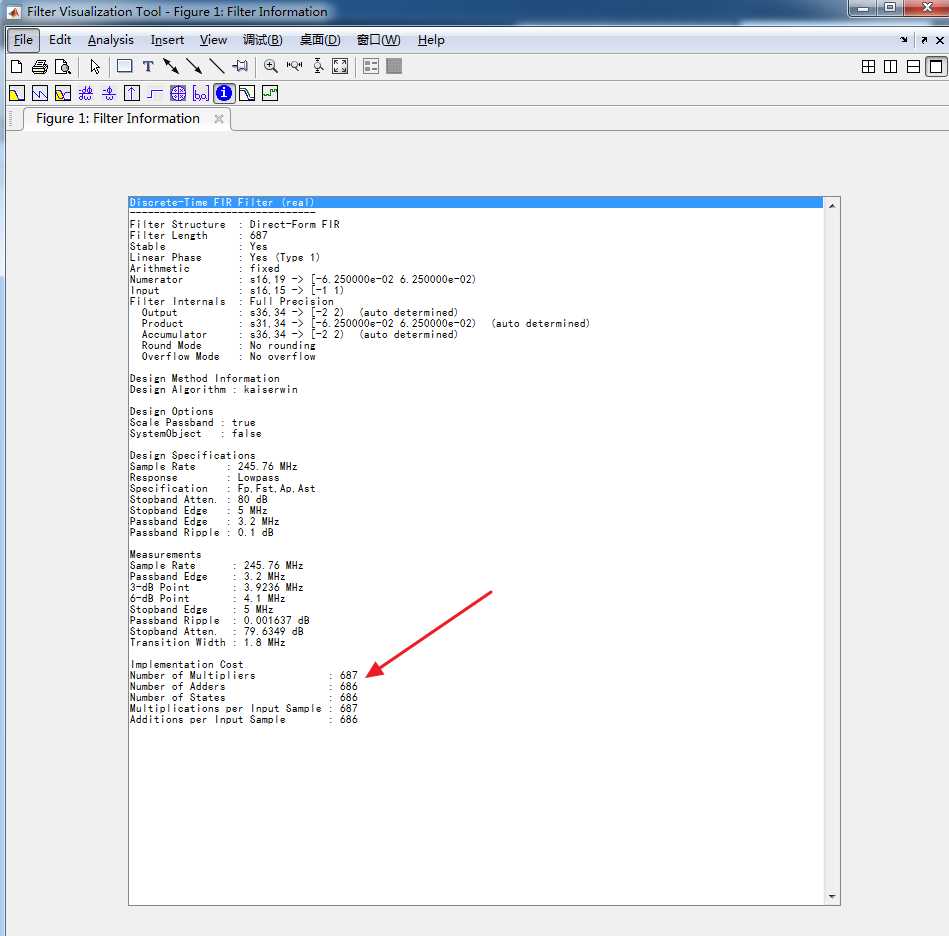Screen dimensions: 949x936
Task: Pick the double-headed arrow annotation tool
Action: coord(171,67)
